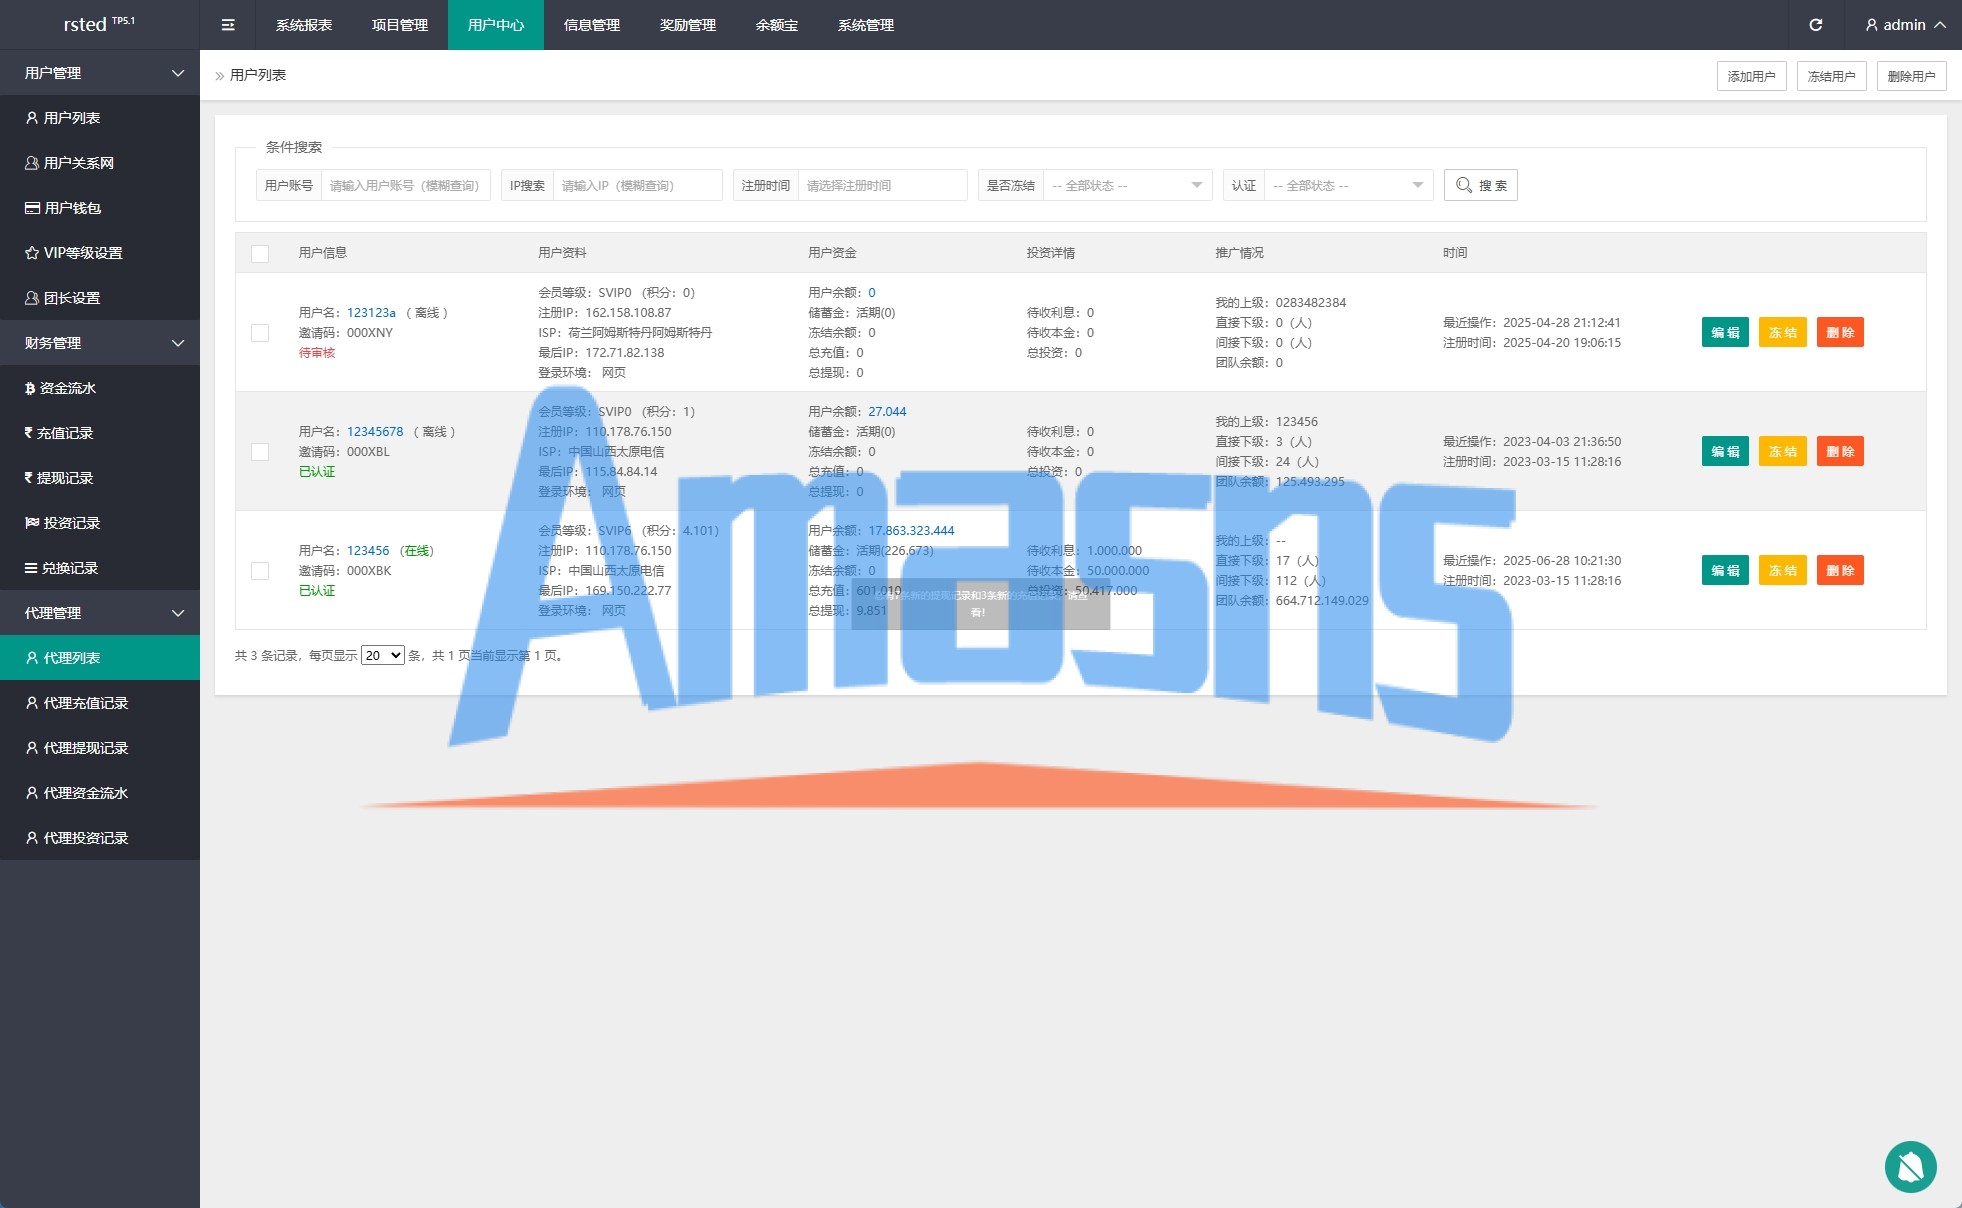Click the 添加用户 button

(x=1751, y=76)
